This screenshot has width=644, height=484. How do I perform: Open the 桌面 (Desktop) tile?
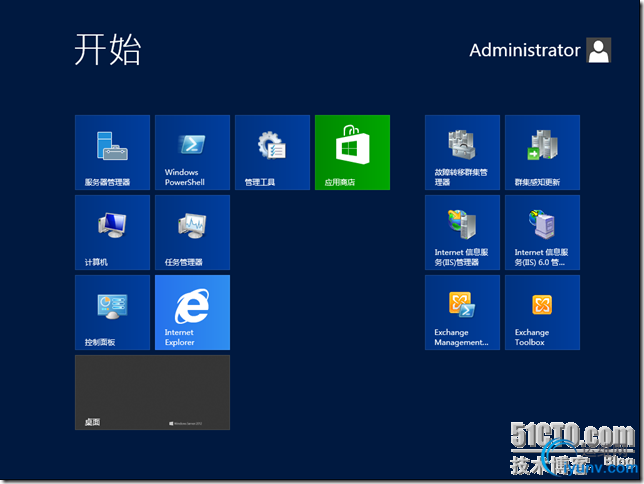pyautogui.click(x=152, y=393)
